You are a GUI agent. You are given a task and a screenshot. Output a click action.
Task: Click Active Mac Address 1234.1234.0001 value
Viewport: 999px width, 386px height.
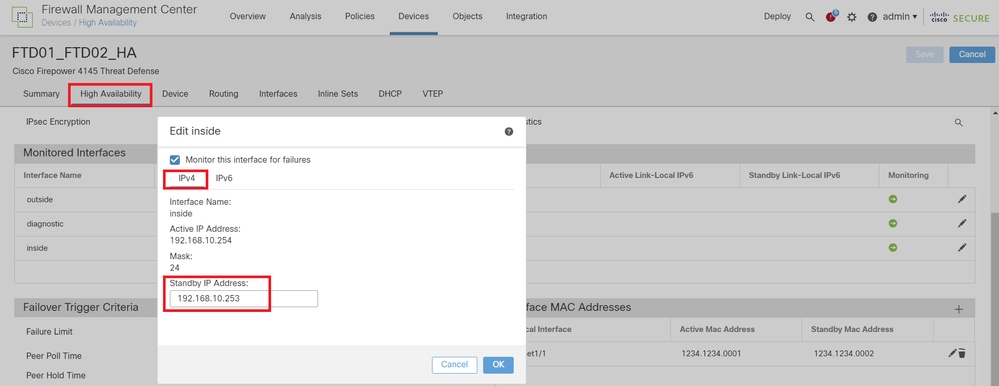point(711,353)
